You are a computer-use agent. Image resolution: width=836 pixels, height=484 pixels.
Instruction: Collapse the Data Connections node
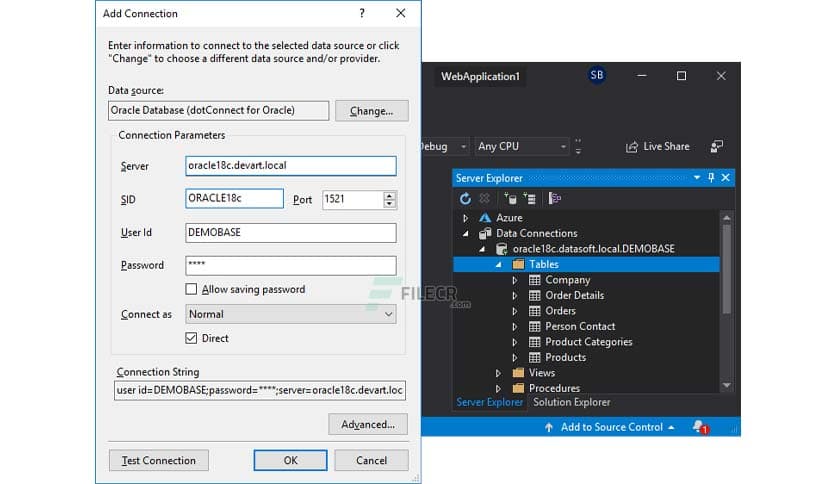tap(465, 233)
